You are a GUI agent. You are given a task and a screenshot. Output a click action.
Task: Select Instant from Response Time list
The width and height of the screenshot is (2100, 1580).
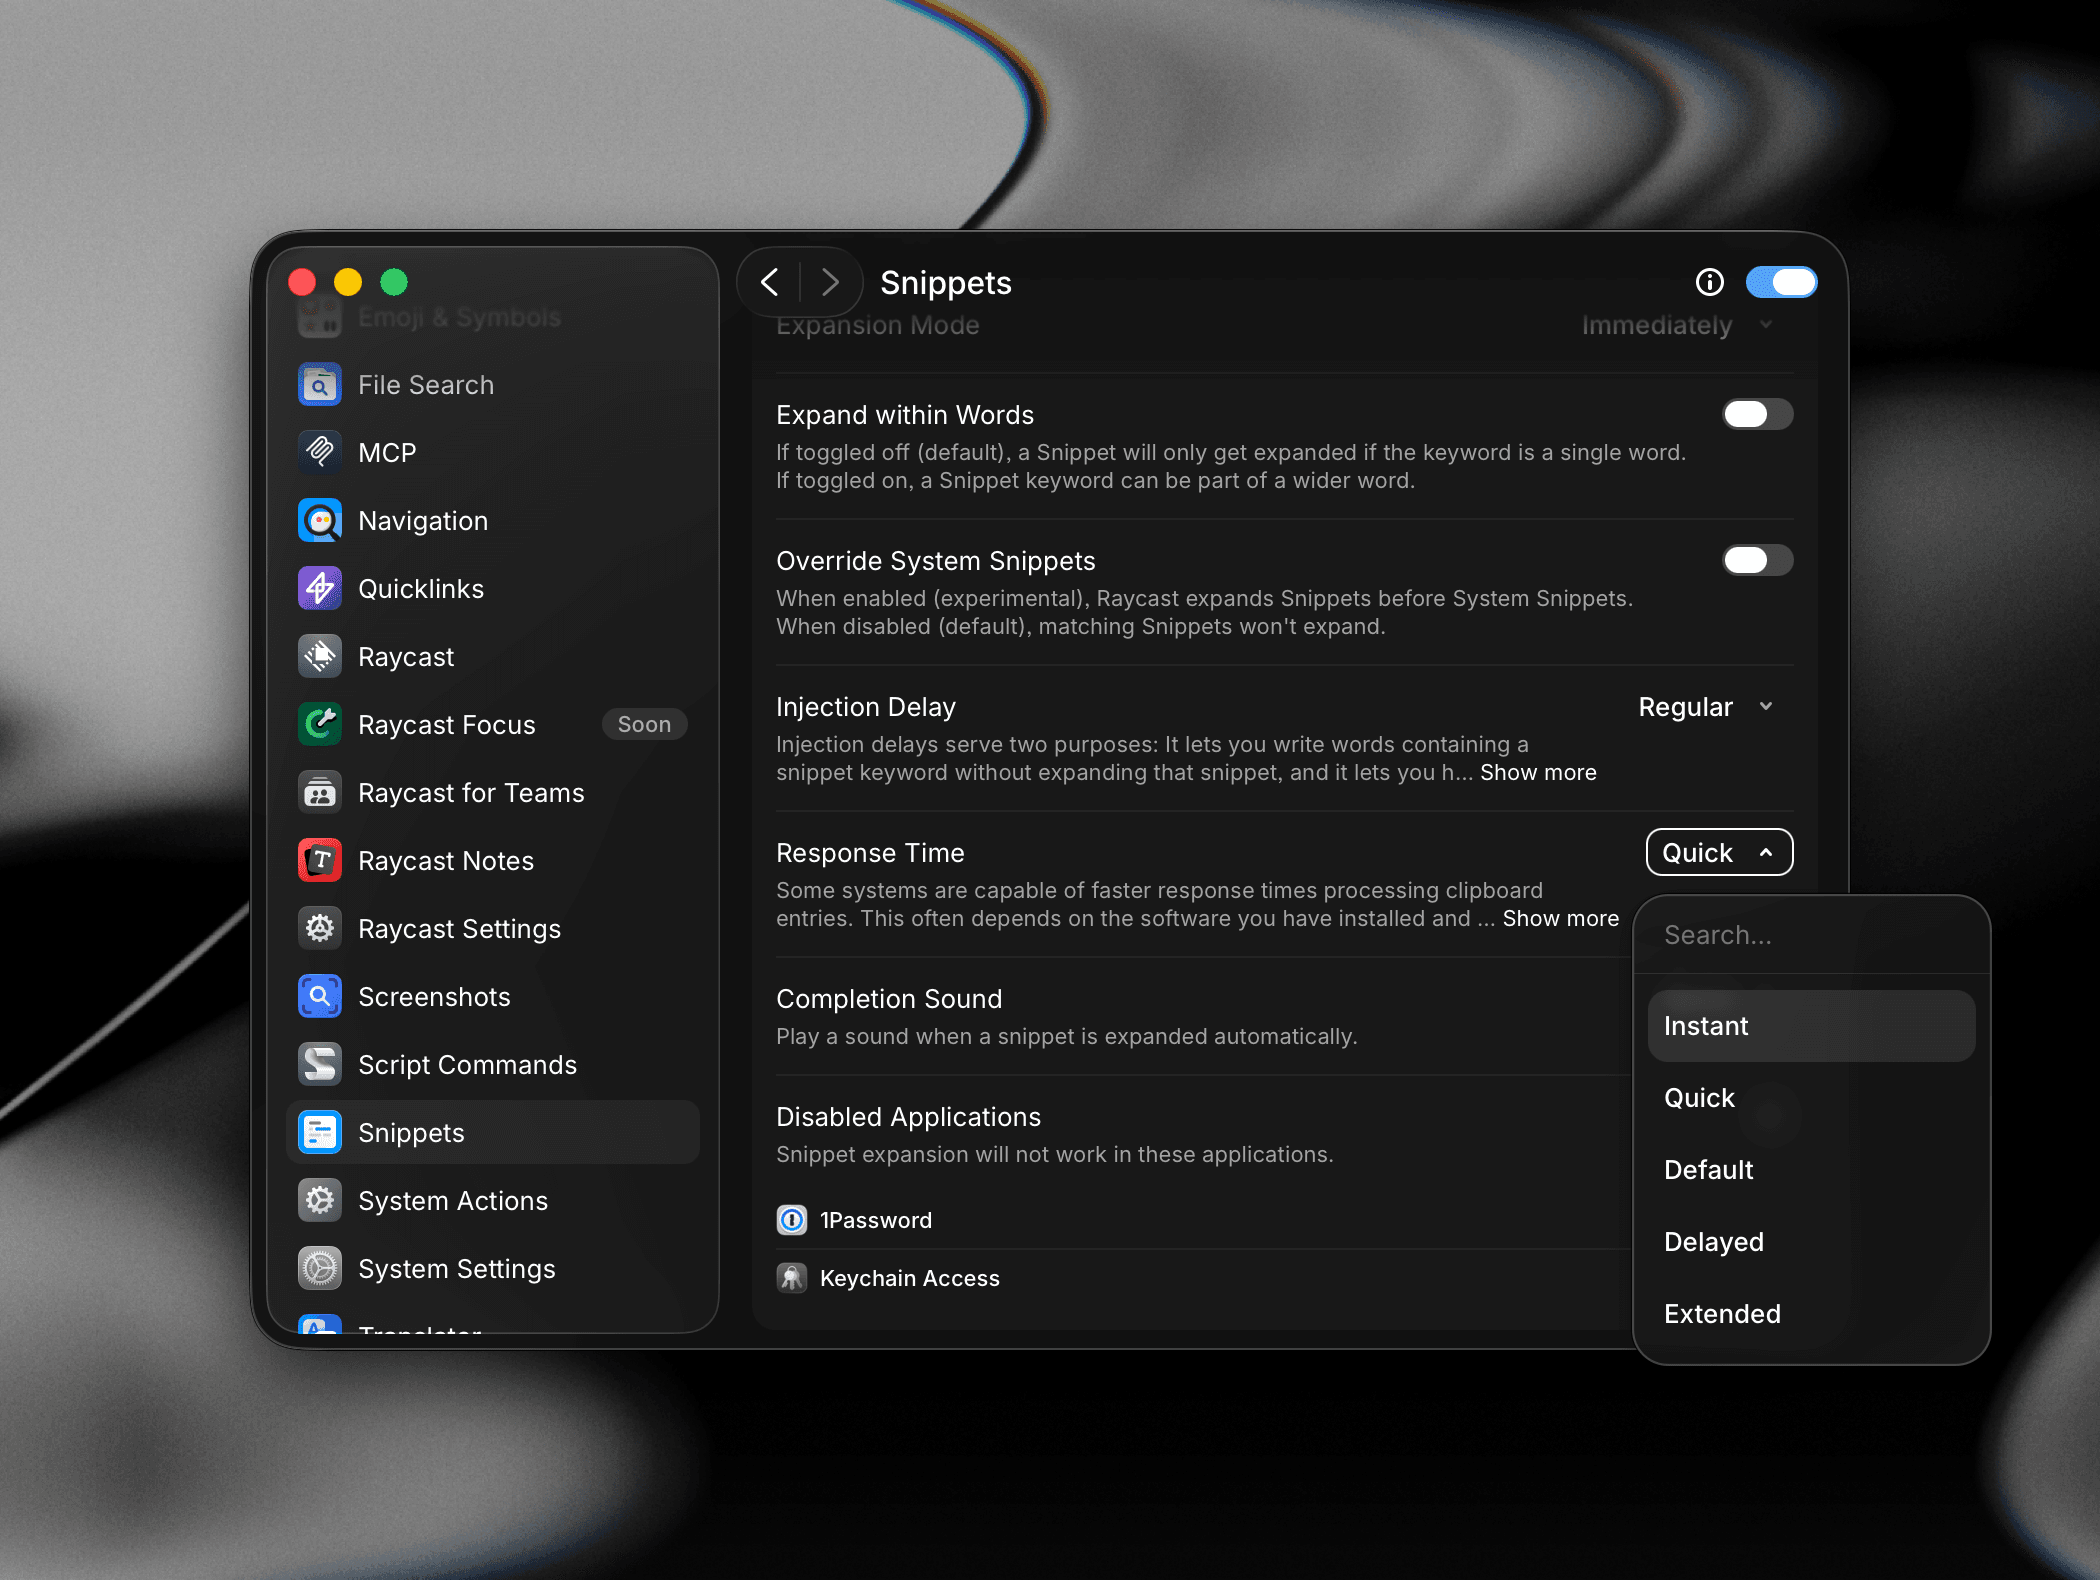(x=1812, y=1026)
